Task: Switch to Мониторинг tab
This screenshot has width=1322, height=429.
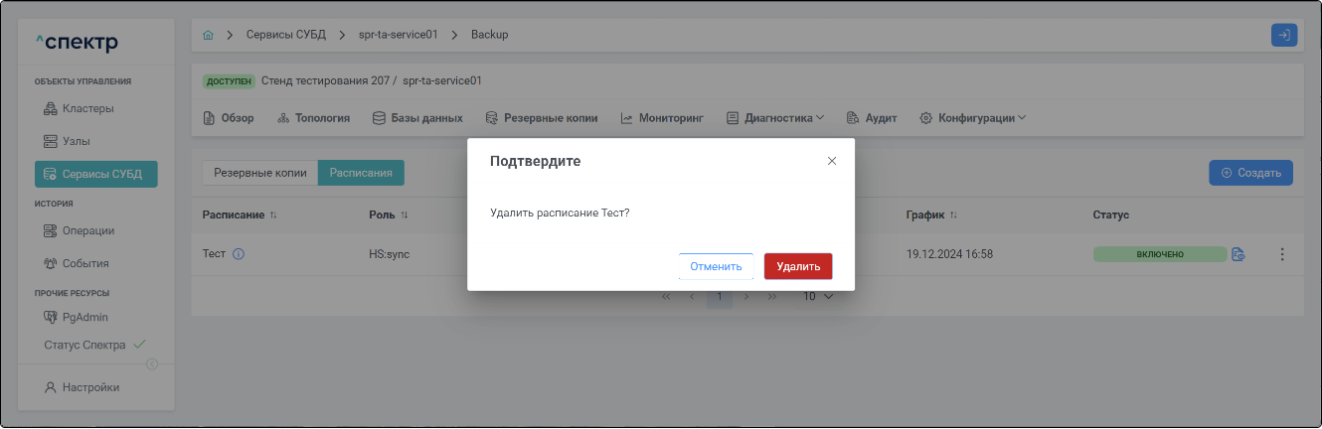Action: tap(662, 118)
